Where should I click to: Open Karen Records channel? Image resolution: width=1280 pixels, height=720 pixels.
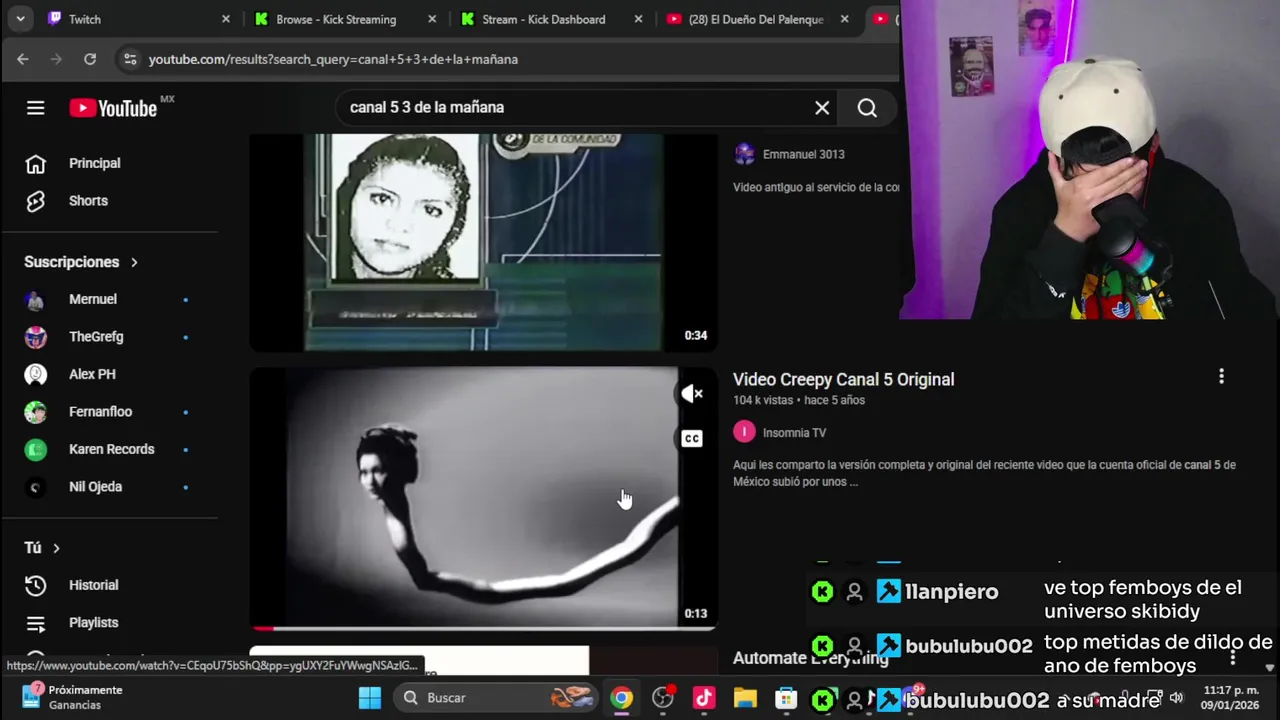[110, 449]
